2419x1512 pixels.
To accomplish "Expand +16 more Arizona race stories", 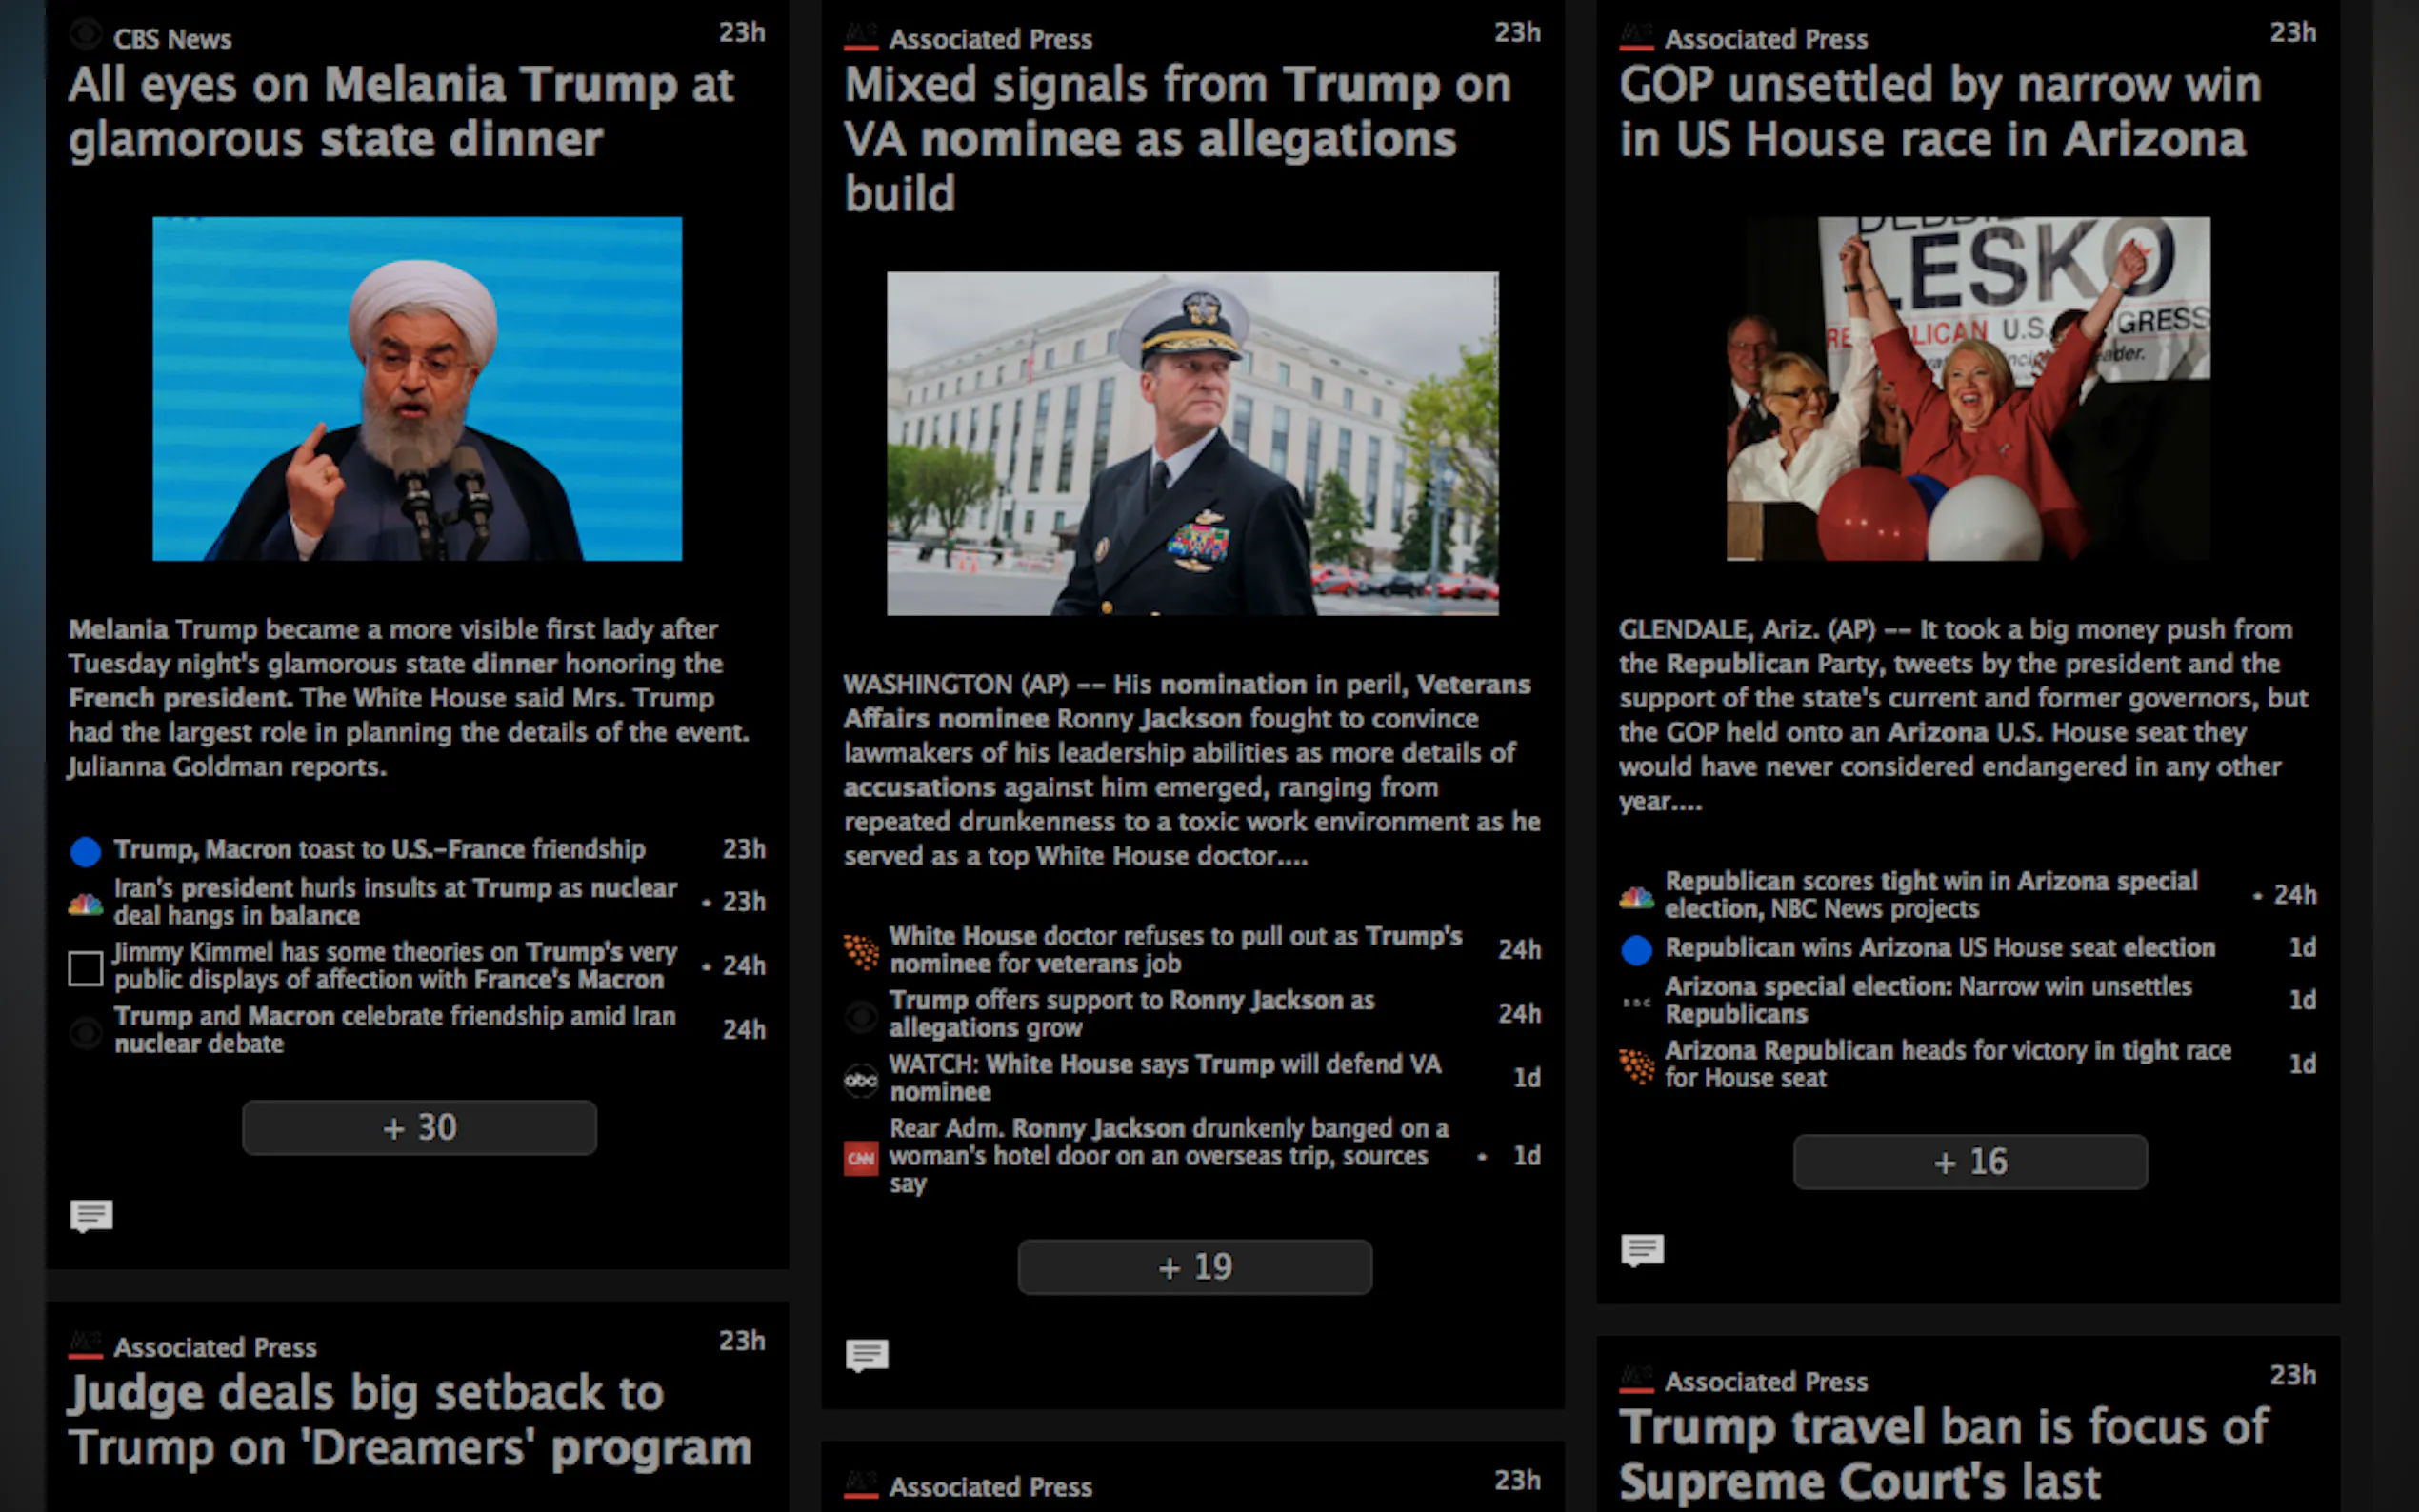I will tap(1970, 1162).
